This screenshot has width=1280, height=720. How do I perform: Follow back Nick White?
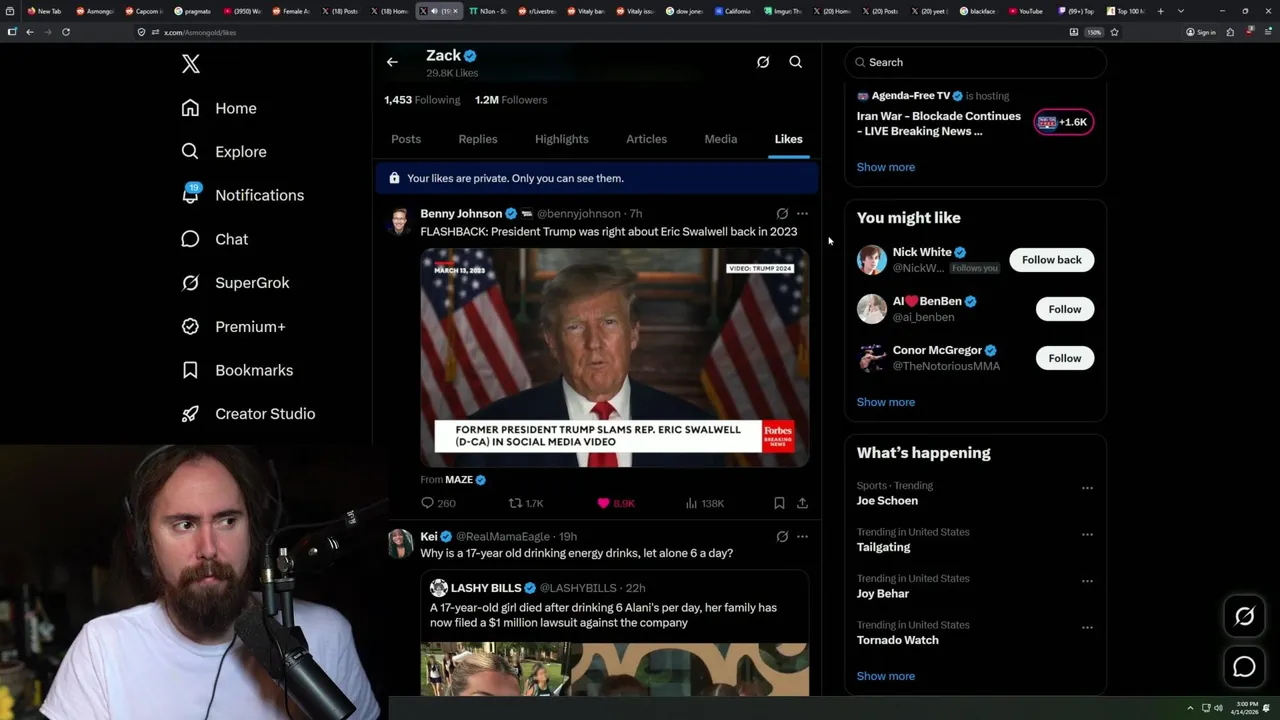(x=1052, y=260)
